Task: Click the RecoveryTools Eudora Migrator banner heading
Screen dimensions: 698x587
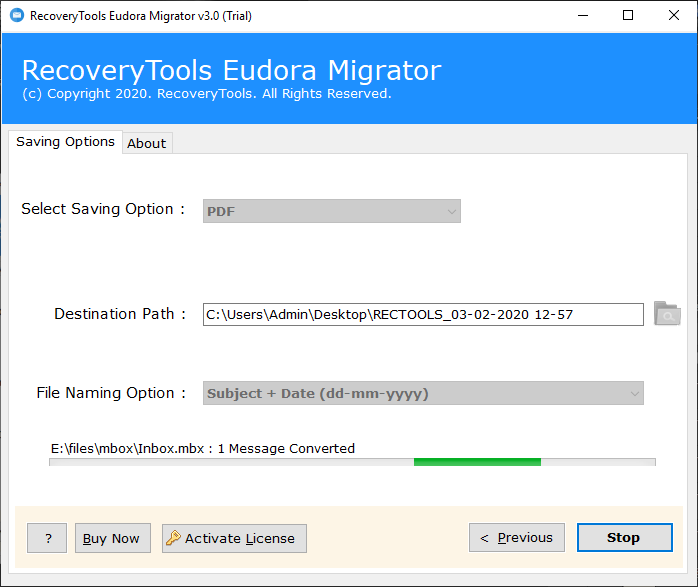Action: point(231,70)
